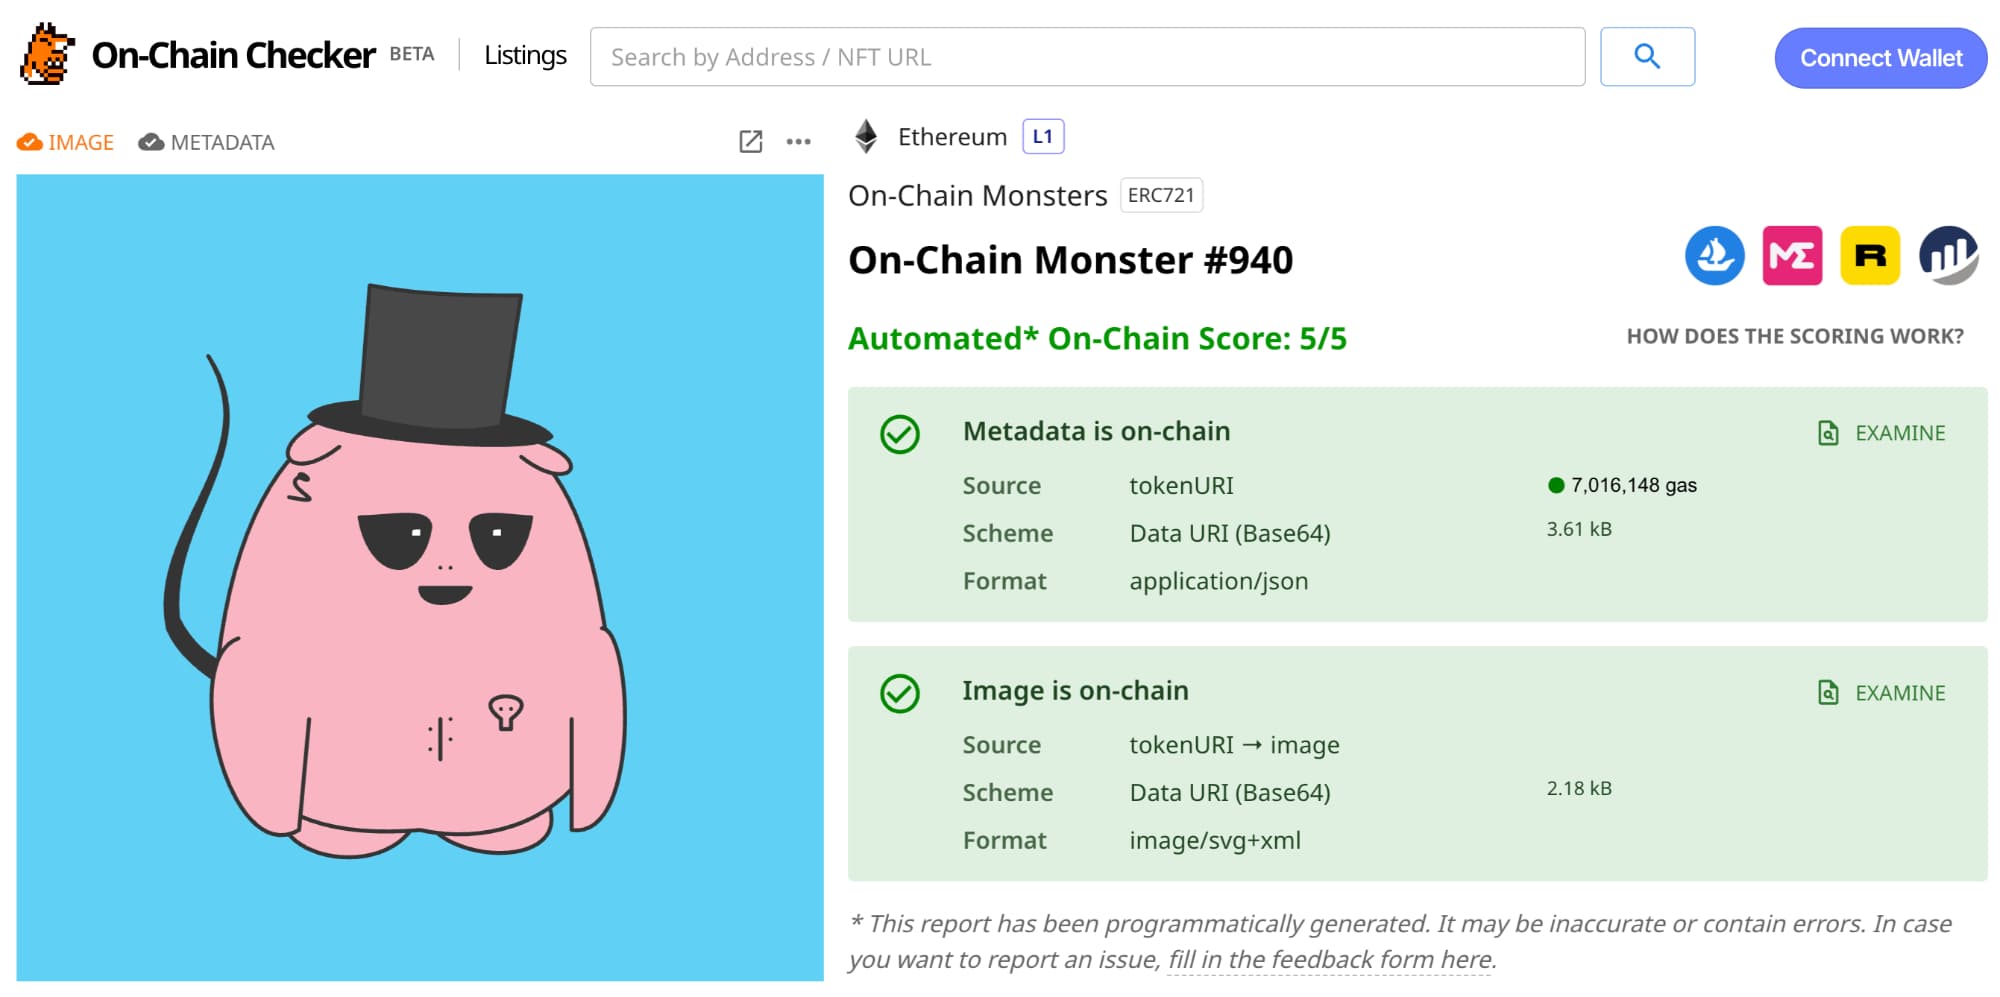Switch to the IMAGE tab

[x=66, y=143]
